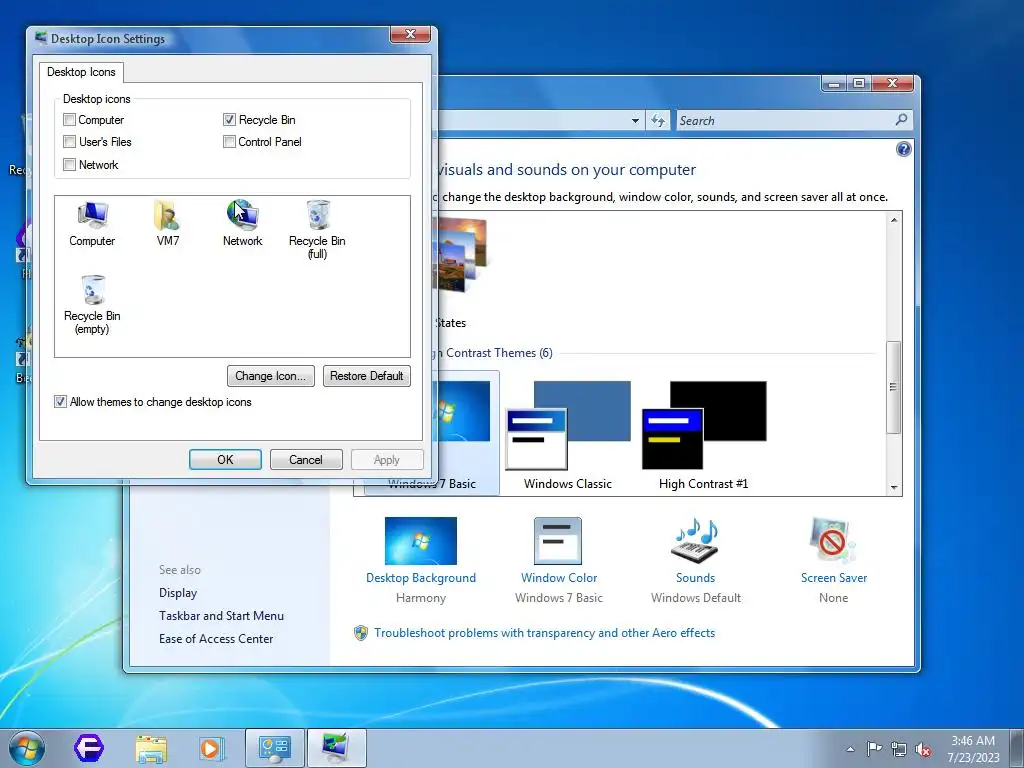Select the Windows 7 Basic theme

[468, 436]
